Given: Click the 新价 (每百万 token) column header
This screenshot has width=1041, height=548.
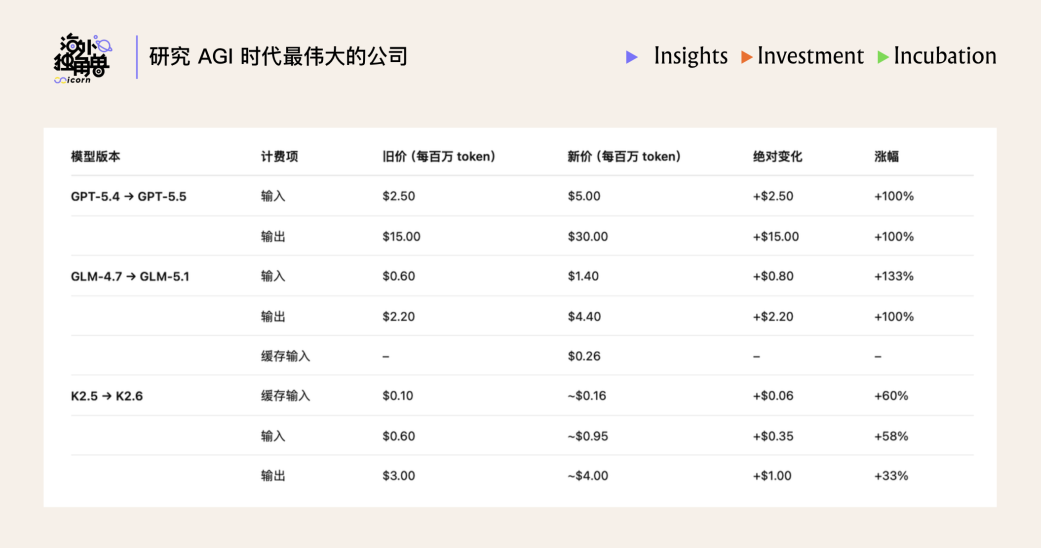Looking at the screenshot, I should (624, 157).
